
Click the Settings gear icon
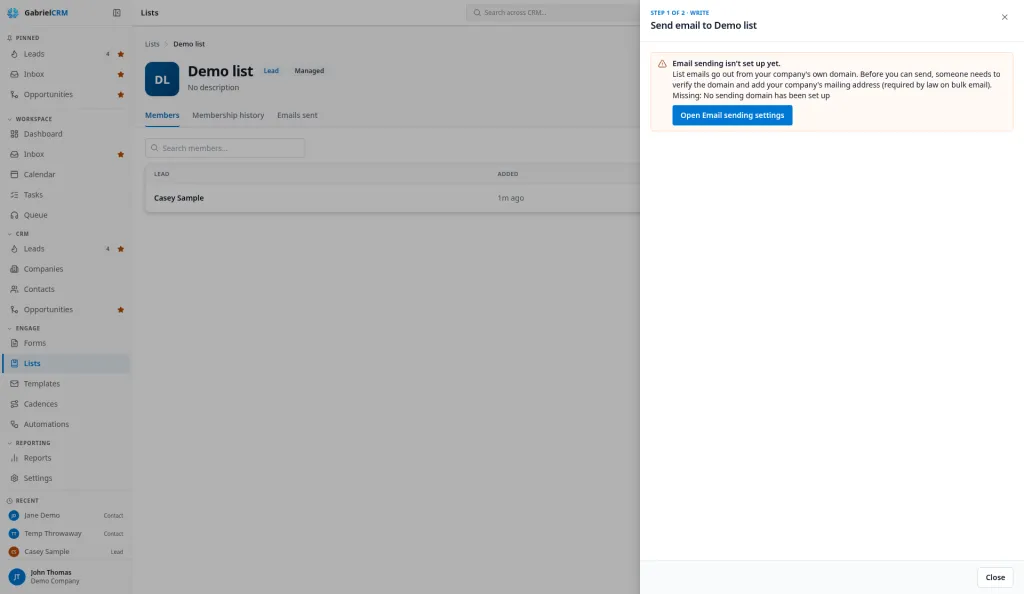pos(14,478)
